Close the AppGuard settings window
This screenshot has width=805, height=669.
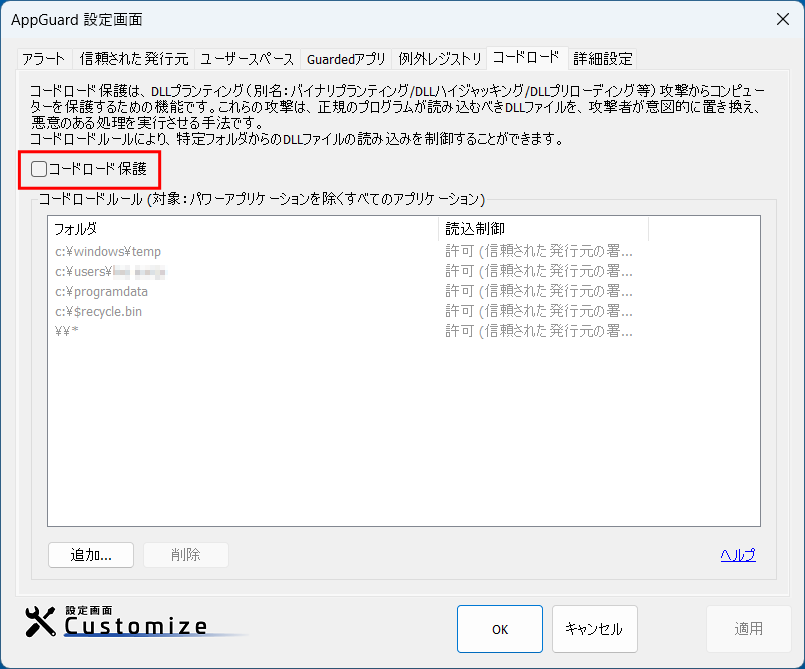tap(782, 19)
